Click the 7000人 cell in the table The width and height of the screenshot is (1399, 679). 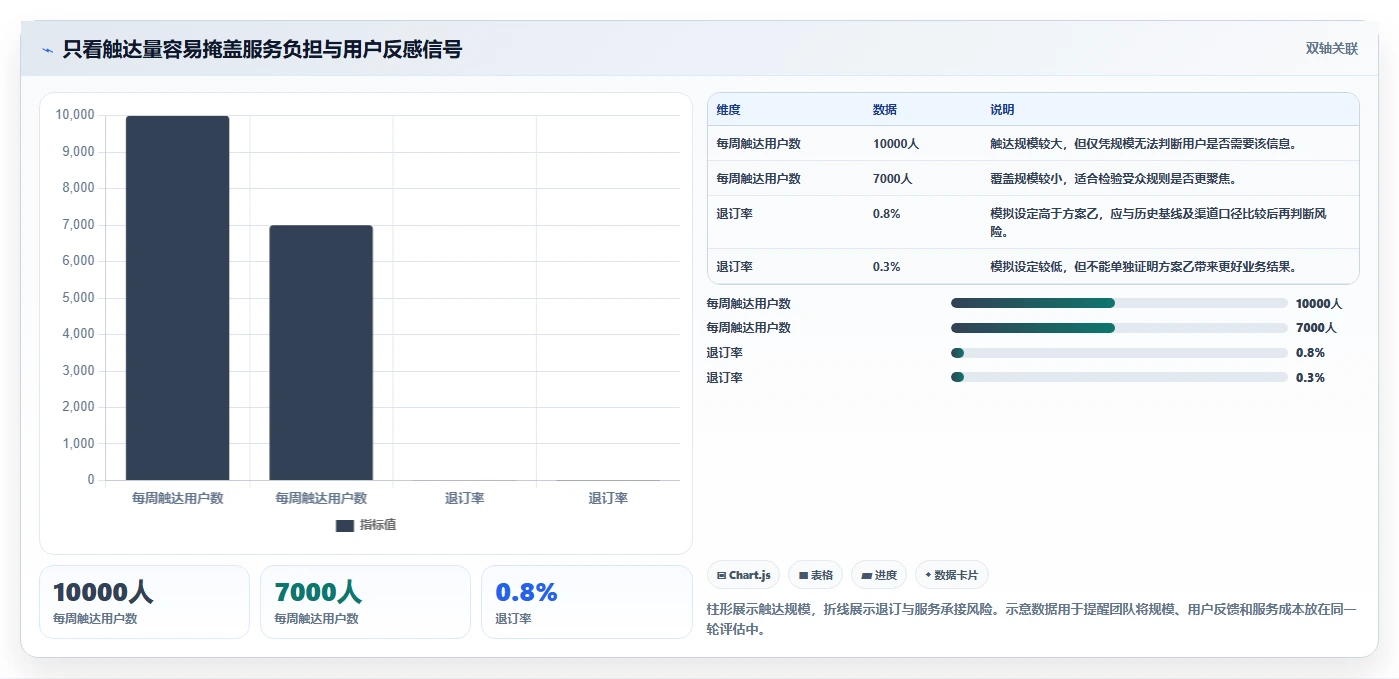pyautogui.click(x=892, y=179)
